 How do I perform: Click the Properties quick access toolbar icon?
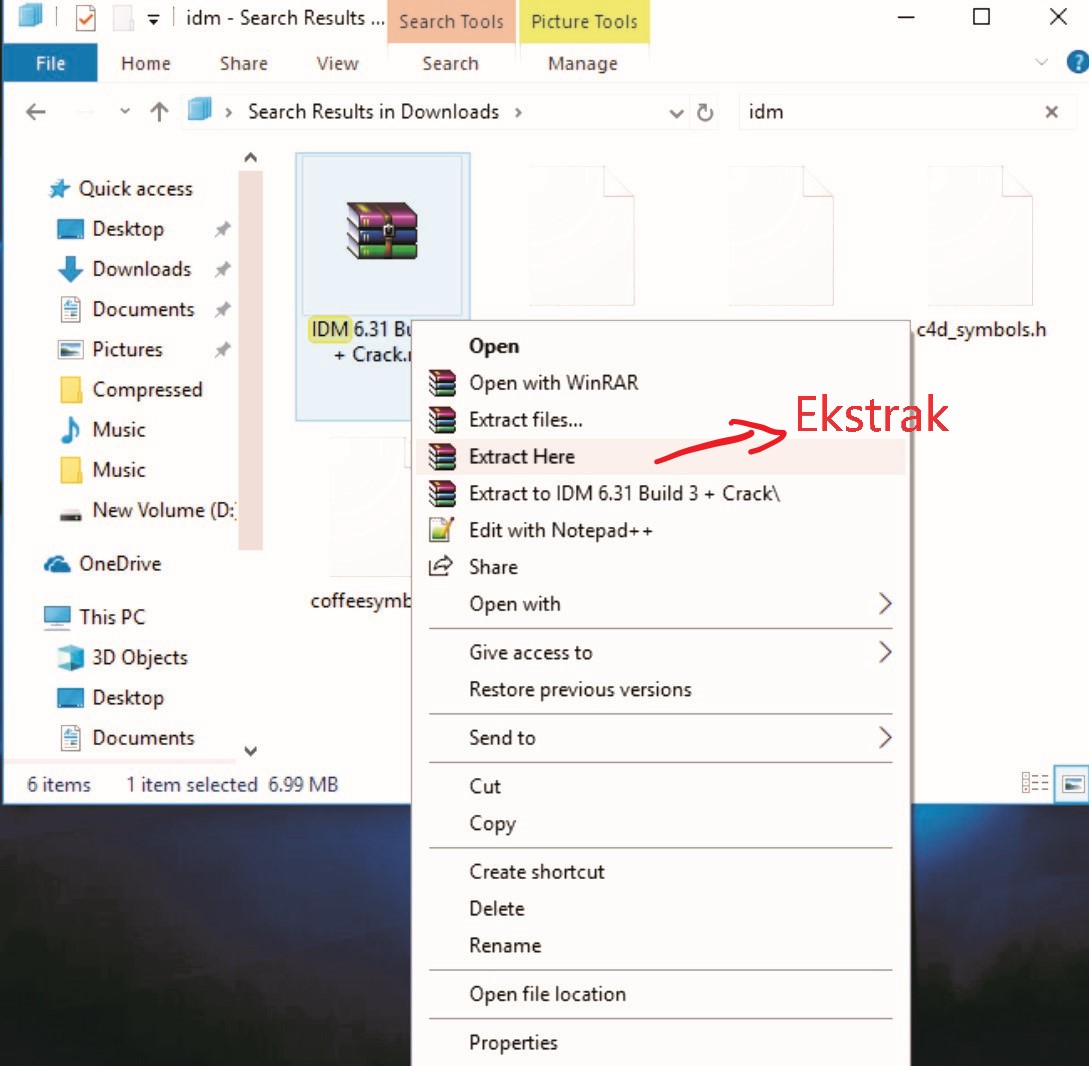pyautogui.click(x=85, y=19)
